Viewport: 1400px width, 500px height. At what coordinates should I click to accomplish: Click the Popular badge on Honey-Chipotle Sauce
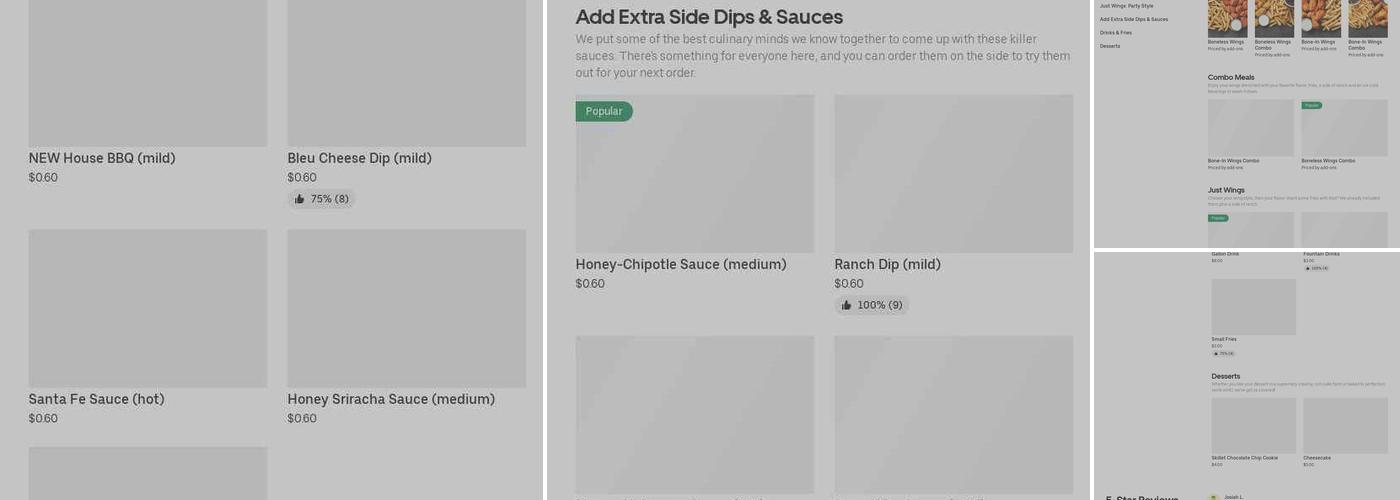click(x=603, y=111)
